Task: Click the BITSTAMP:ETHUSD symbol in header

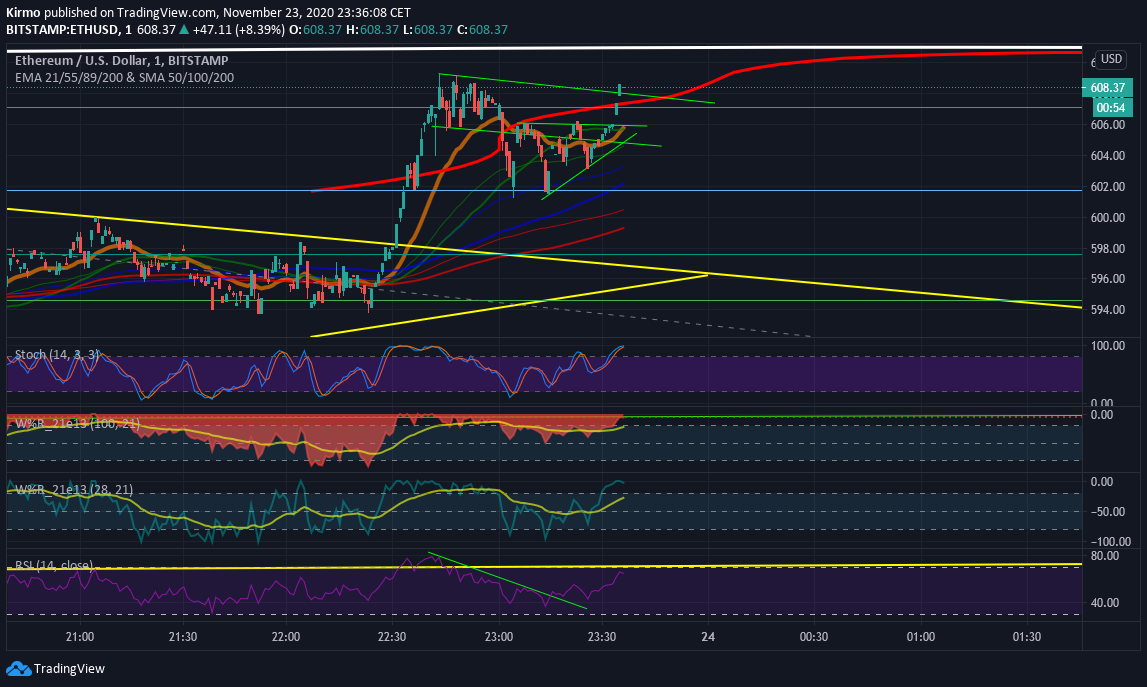Action: (62, 30)
